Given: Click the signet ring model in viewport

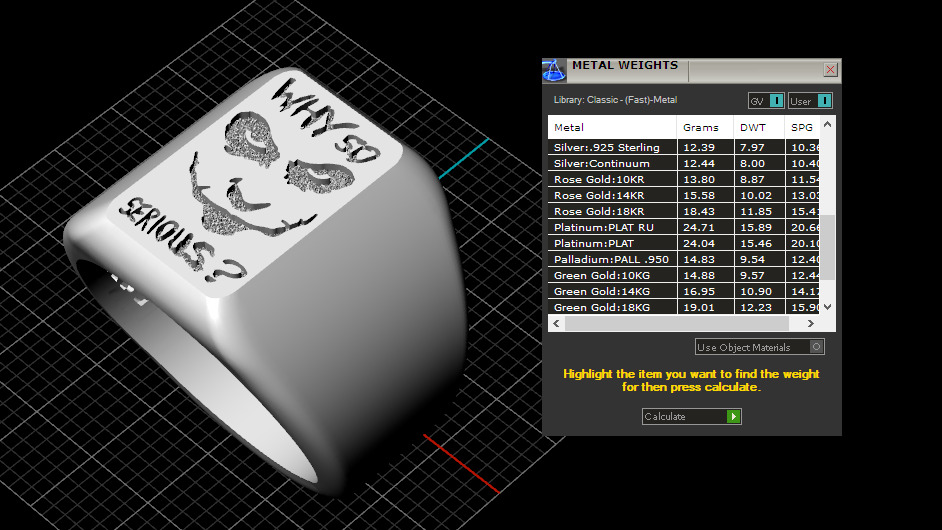Looking at the screenshot, I should 264,282.
